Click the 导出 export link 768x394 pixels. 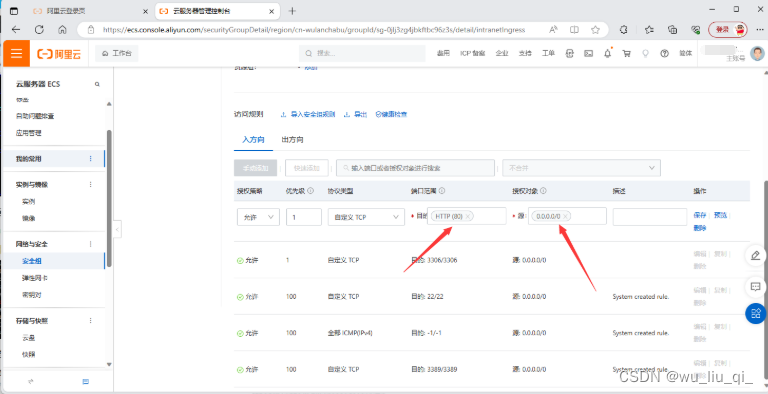pyautogui.click(x=356, y=114)
